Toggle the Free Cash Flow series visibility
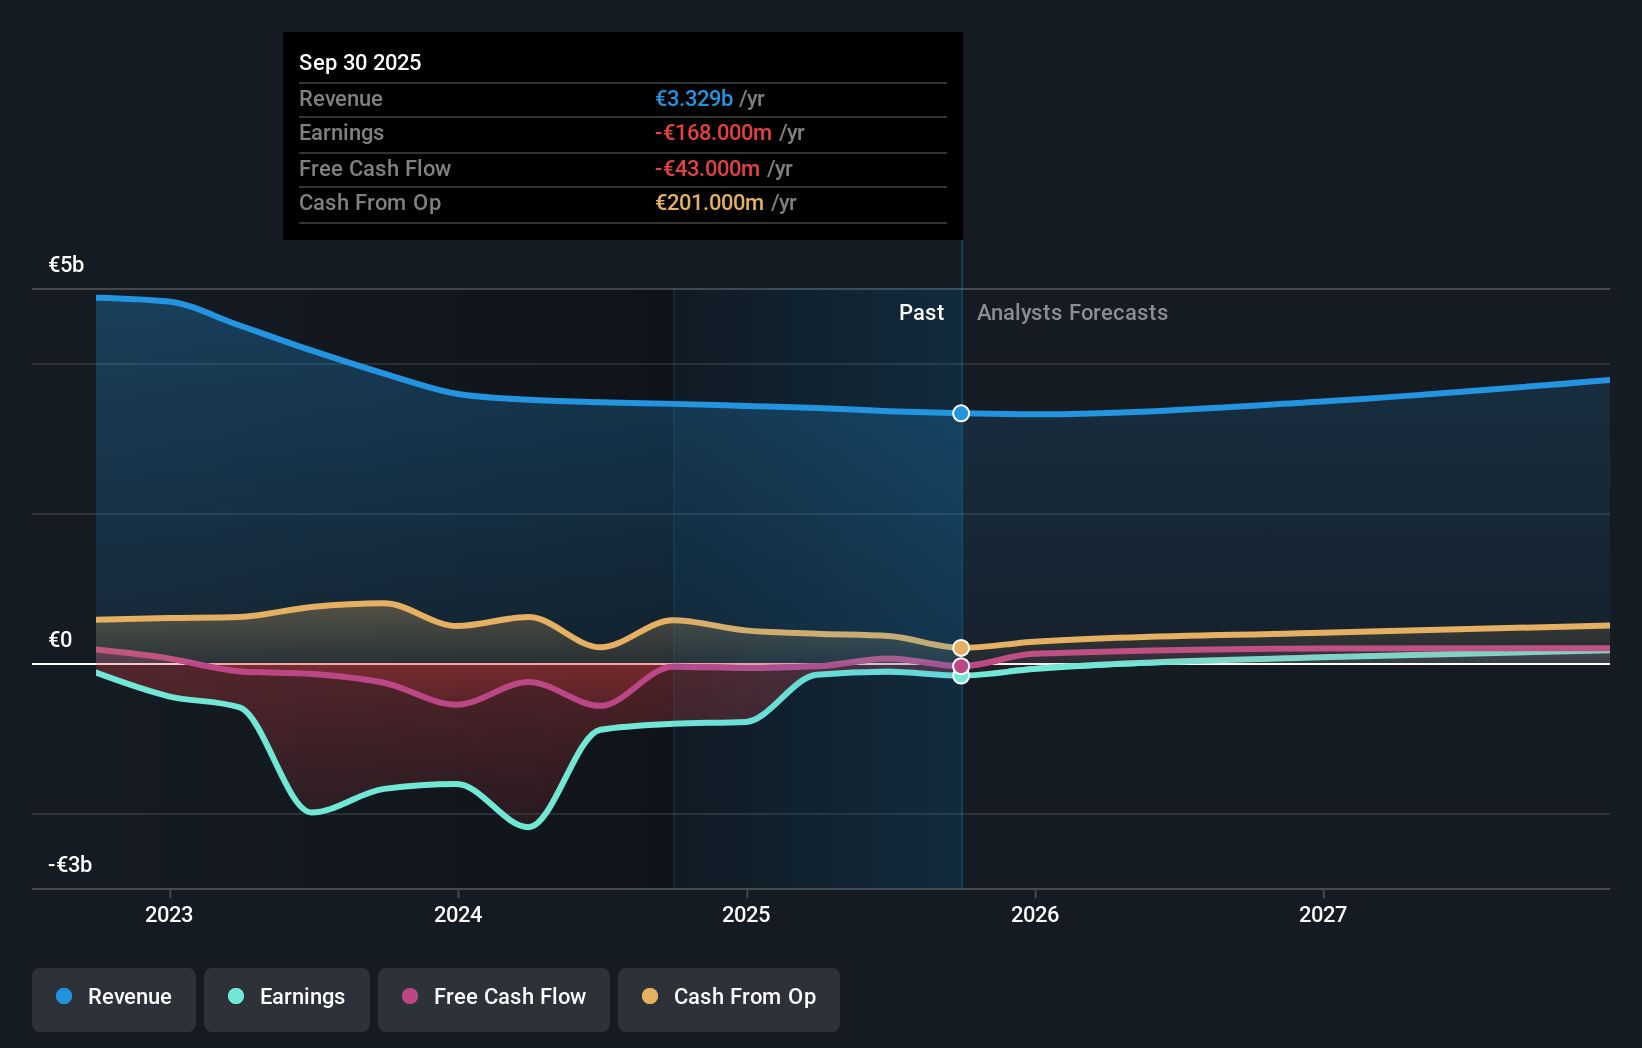Viewport: 1642px width, 1048px height. point(493,998)
